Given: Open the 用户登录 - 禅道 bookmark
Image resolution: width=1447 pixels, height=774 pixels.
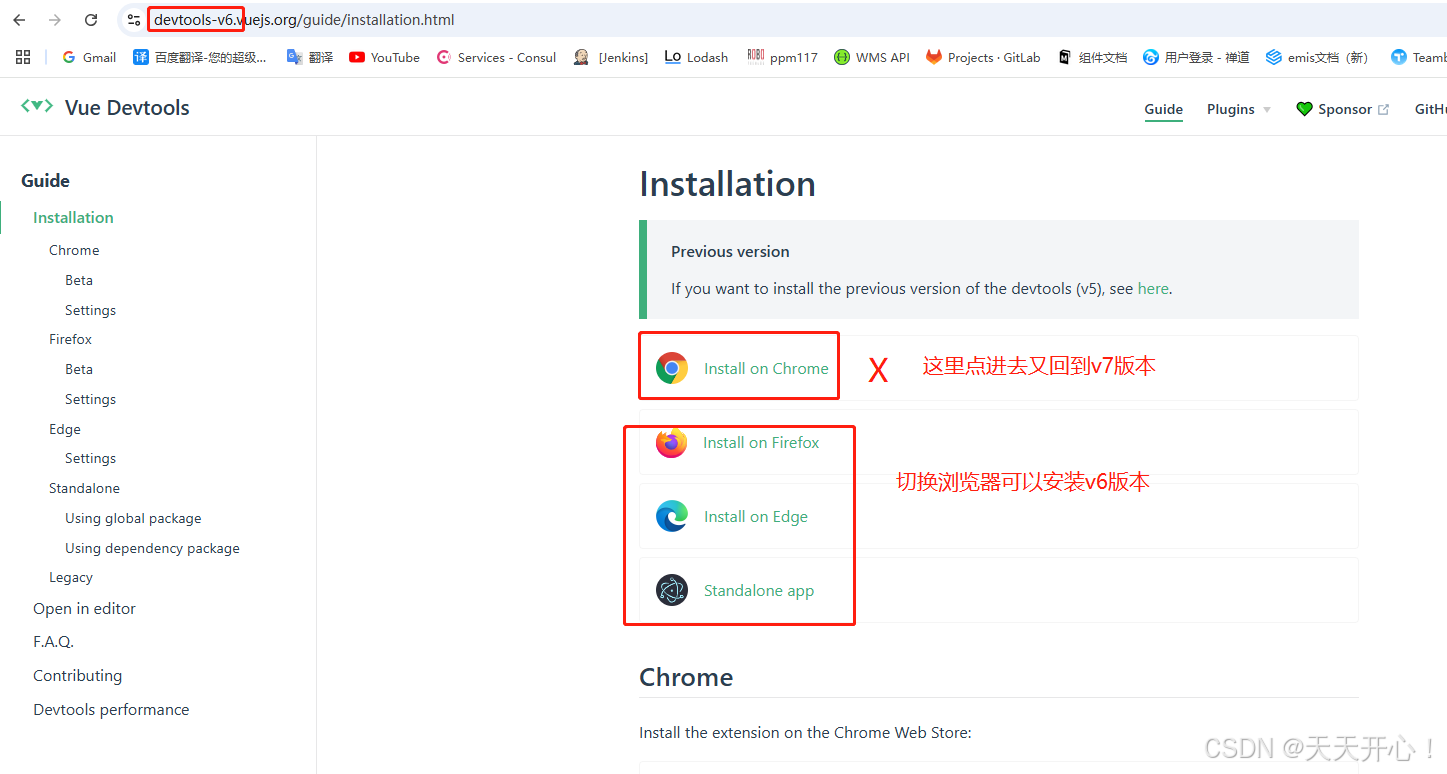Looking at the screenshot, I should pyautogui.click(x=1196, y=57).
